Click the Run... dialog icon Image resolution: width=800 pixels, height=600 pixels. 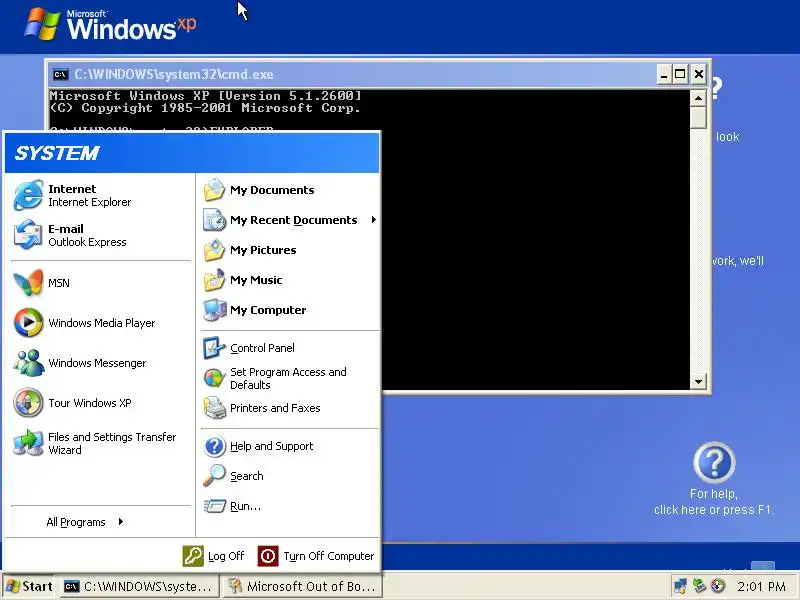[x=214, y=506]
